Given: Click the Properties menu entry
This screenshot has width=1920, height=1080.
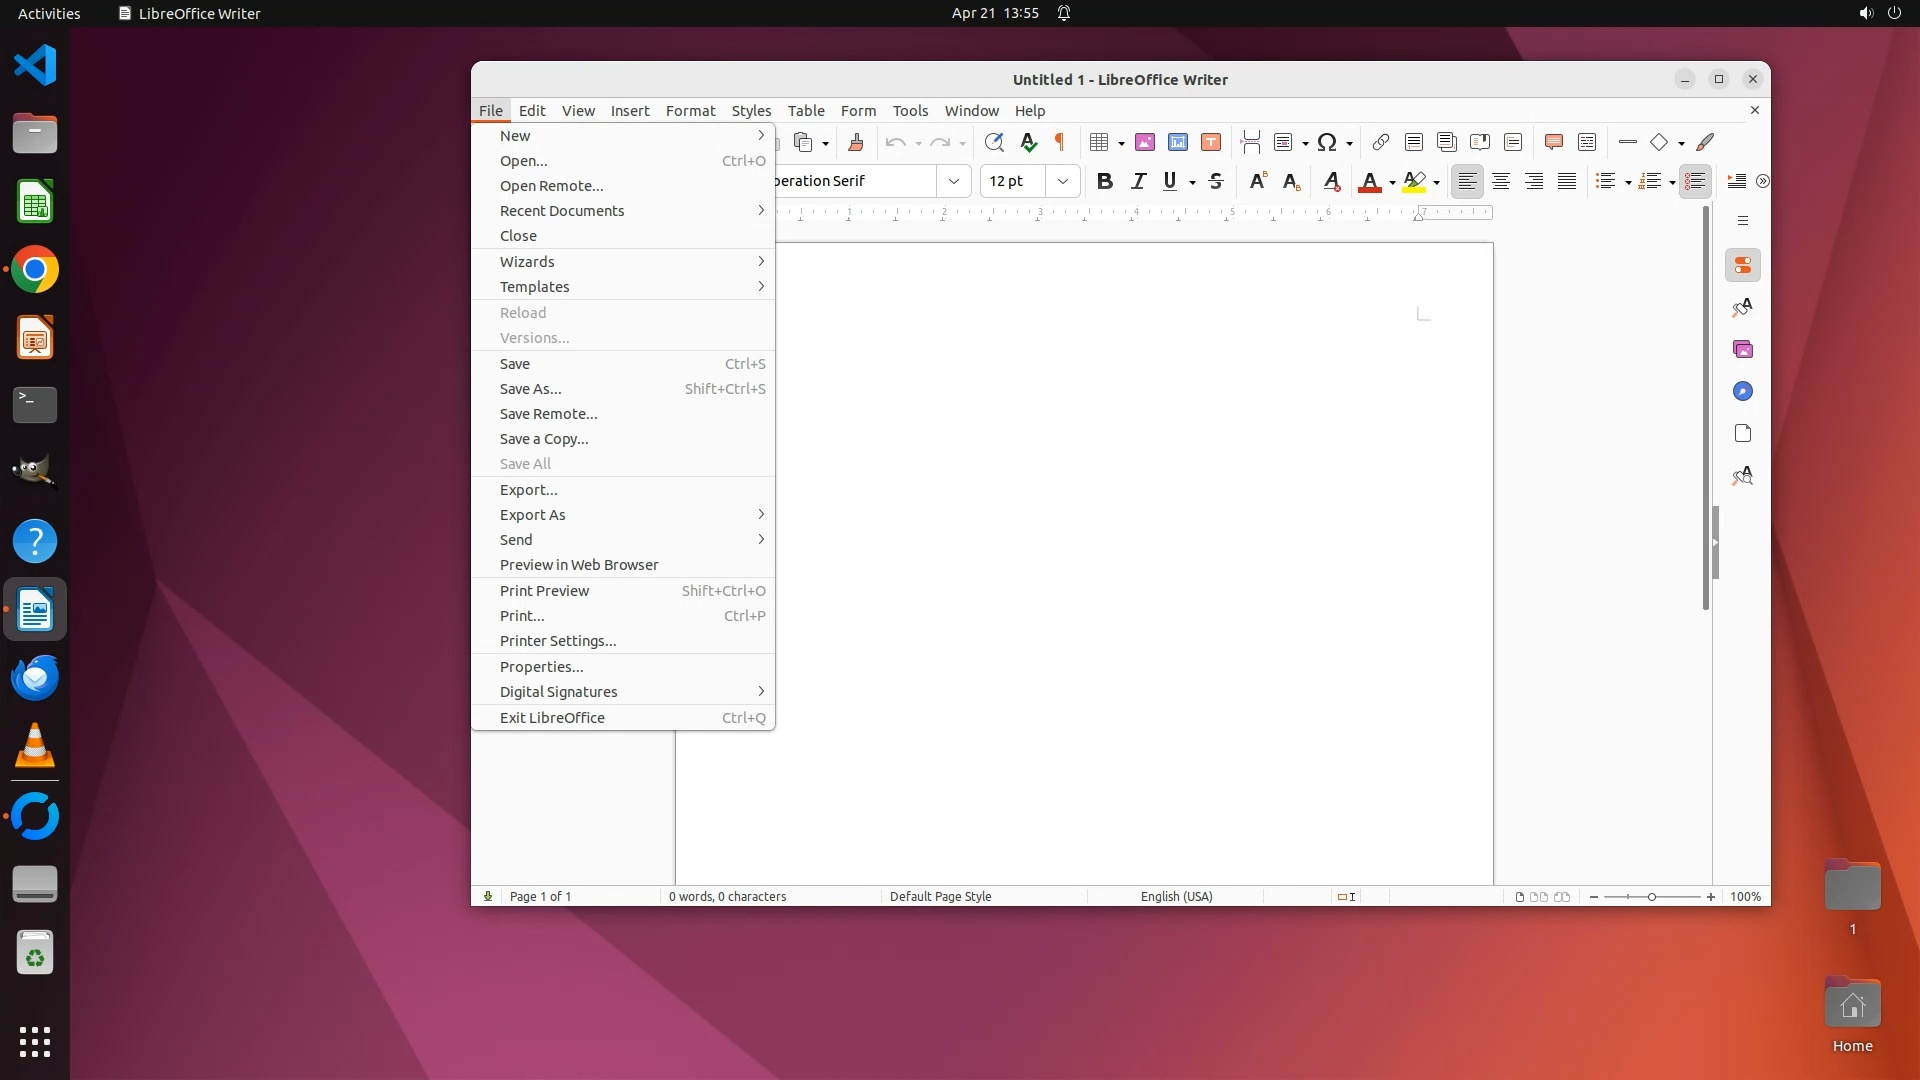Looking at the screenshot, I should tap(541, 667).
